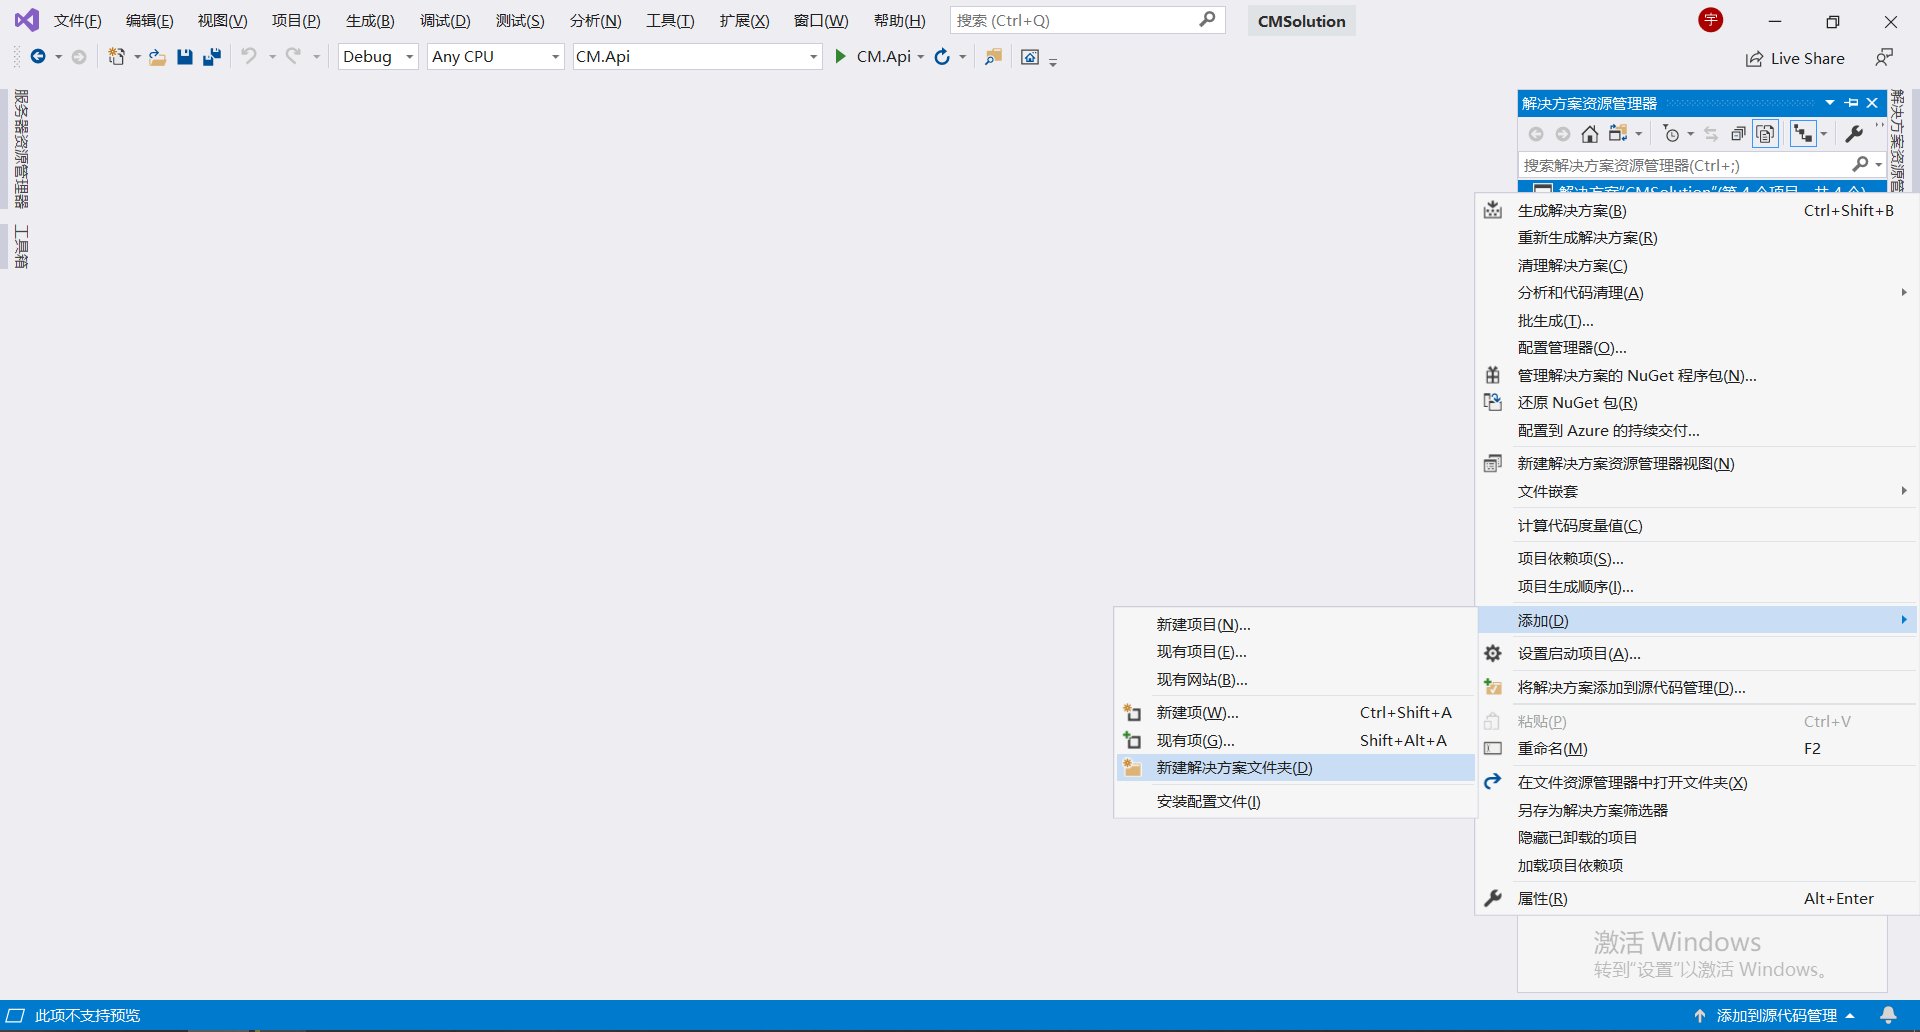Click 添加到源代码管理 in status bar

tap(1776, 1015)
